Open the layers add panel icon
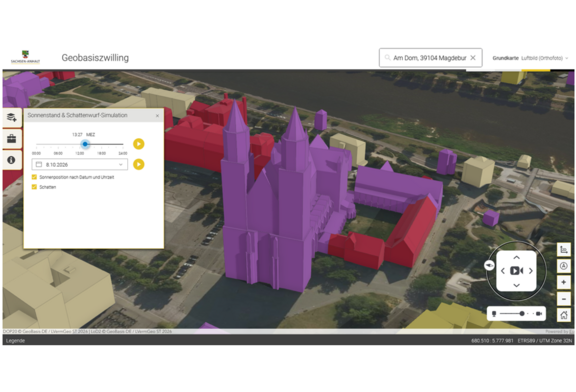 [x=12, y=118]
